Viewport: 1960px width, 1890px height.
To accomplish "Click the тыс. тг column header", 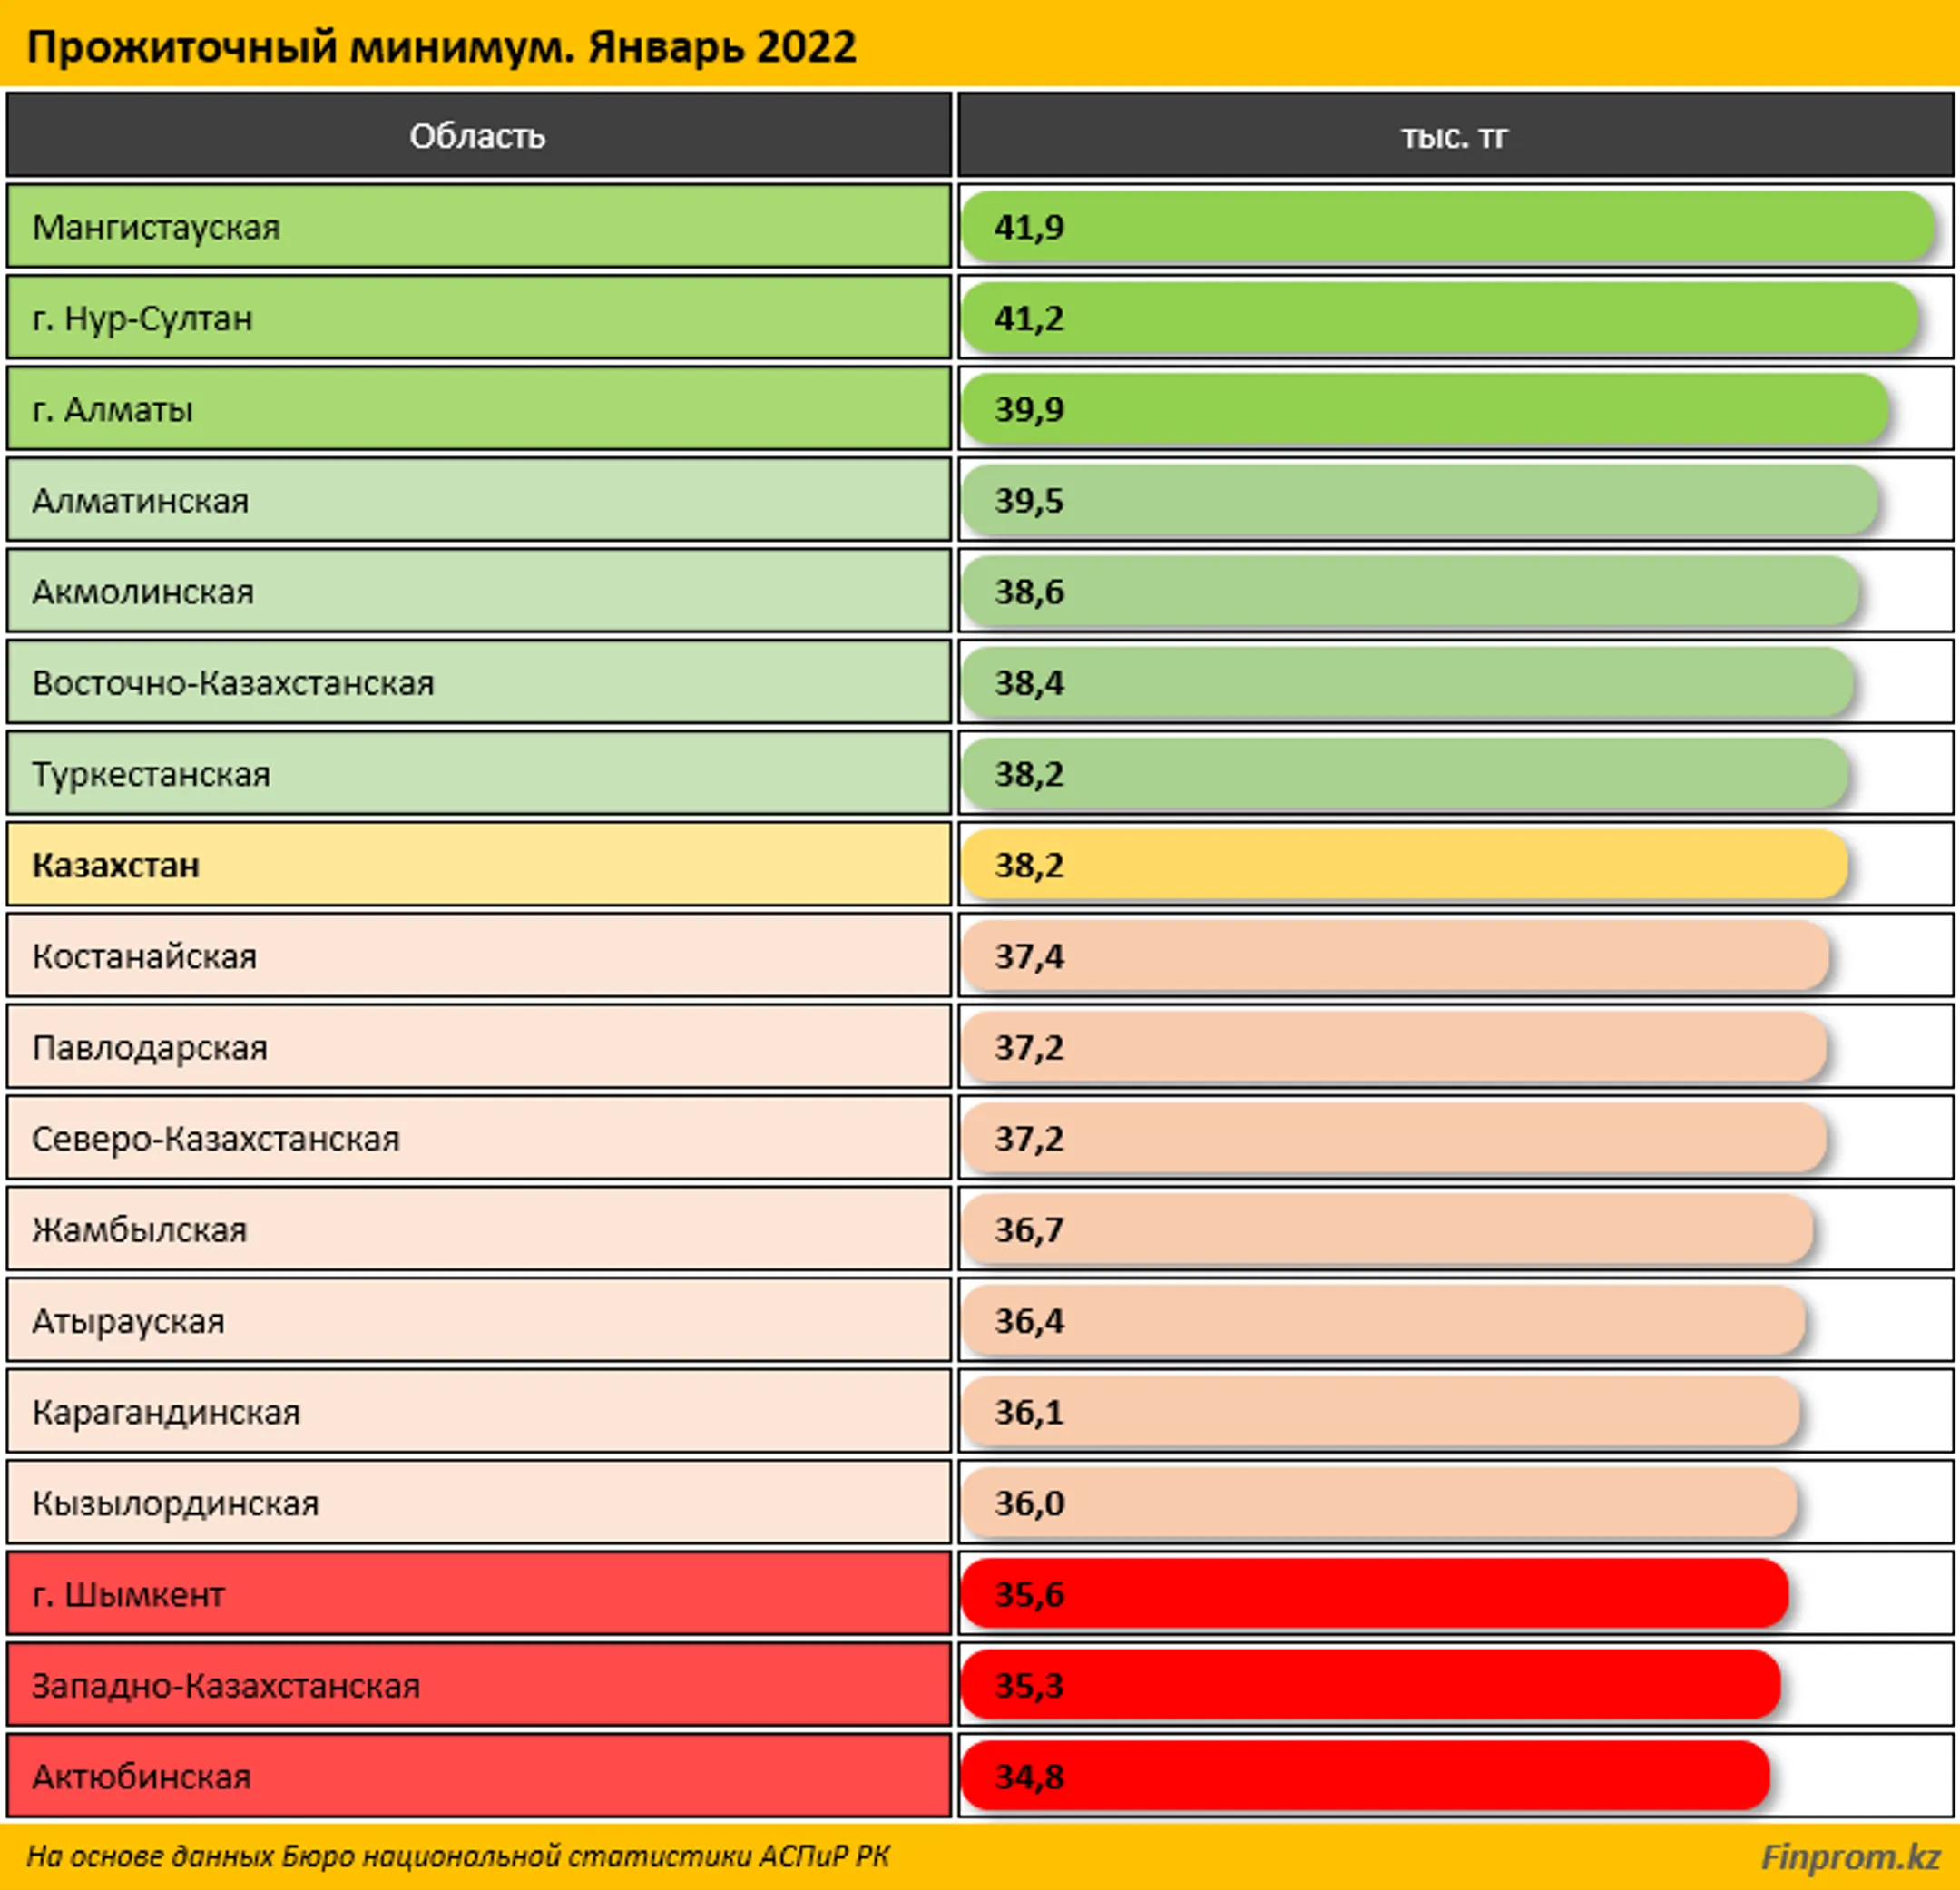I will (1455, 135).
